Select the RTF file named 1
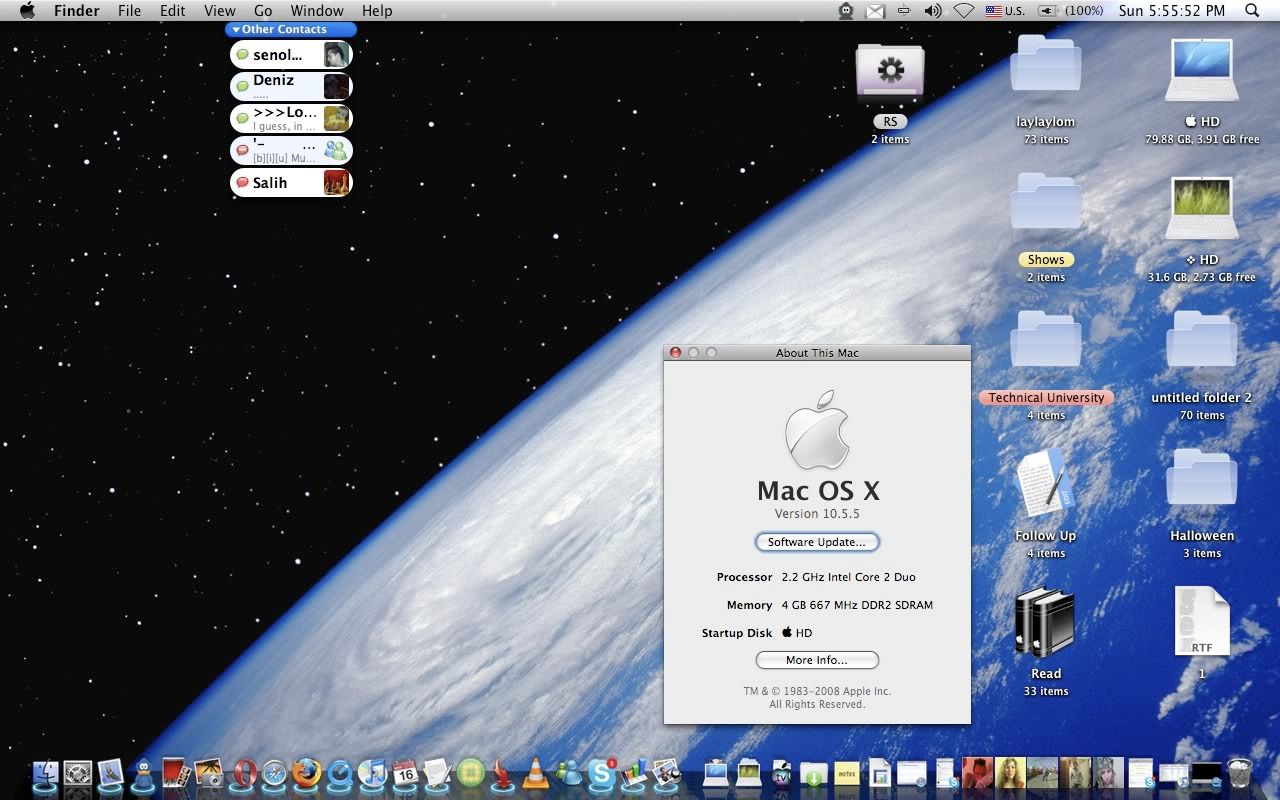 point(1202,622)
